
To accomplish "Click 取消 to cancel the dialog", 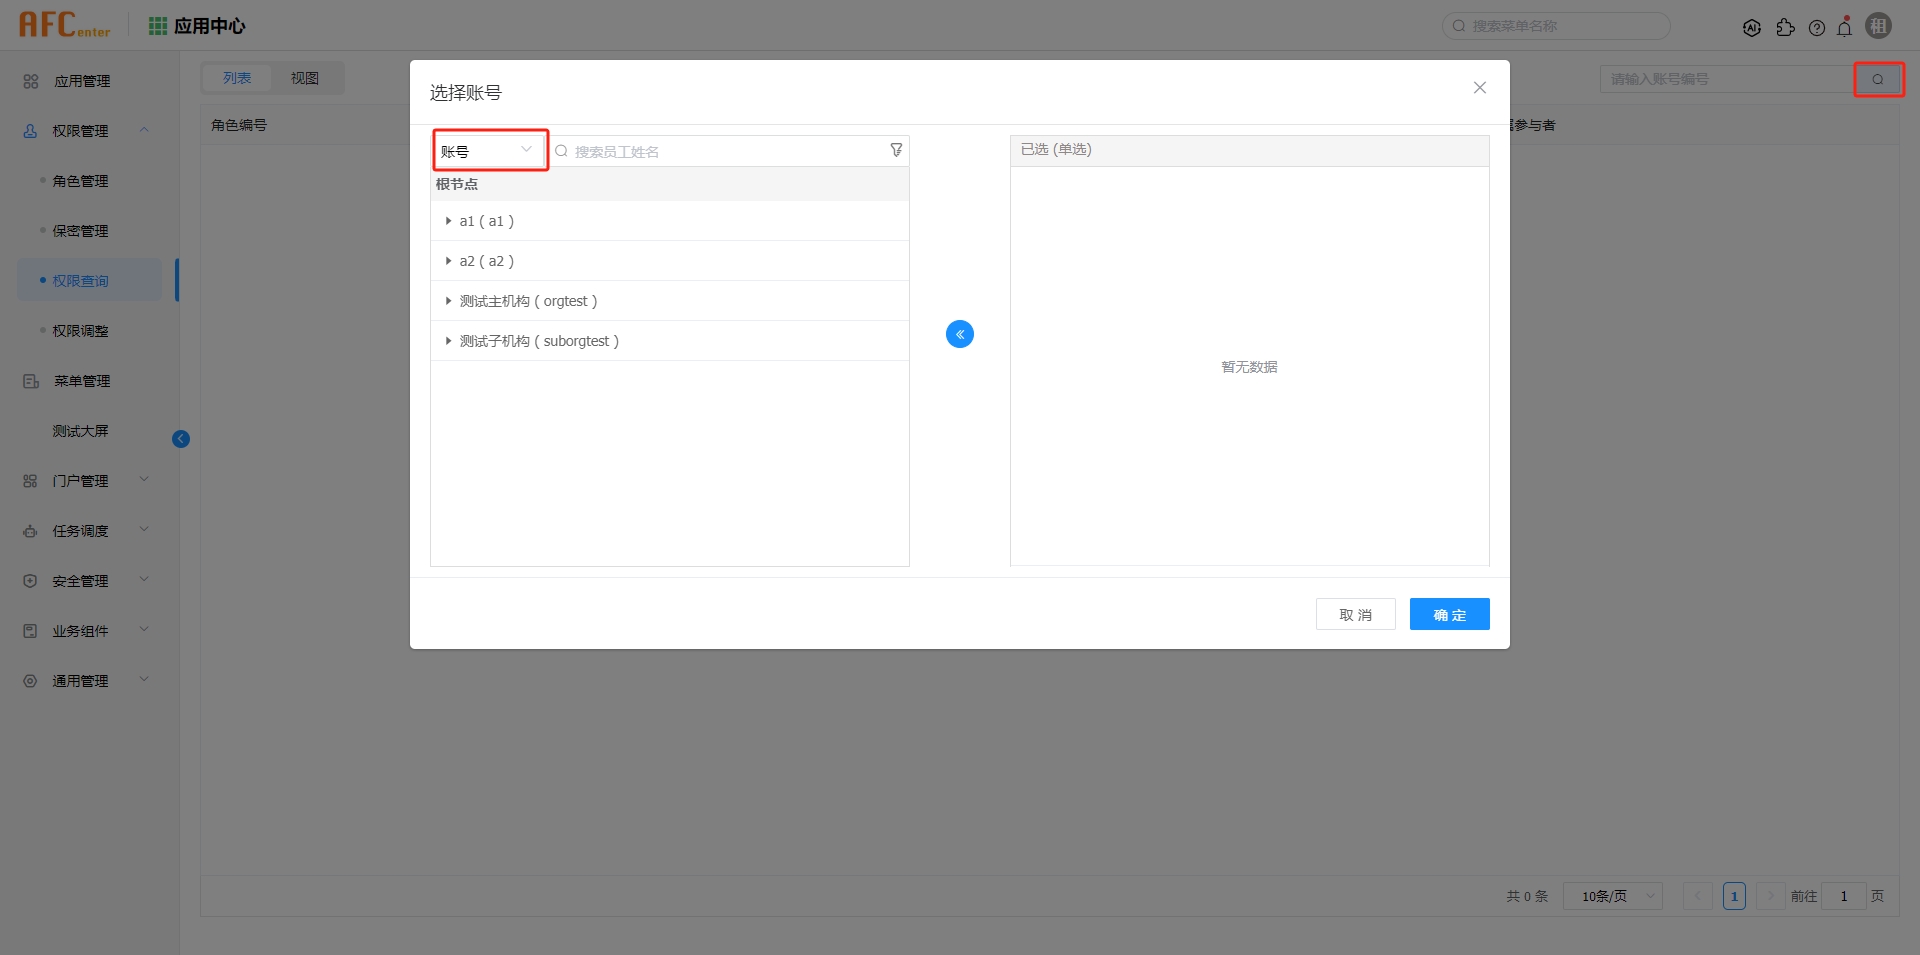I will [x=1355, y=614].
